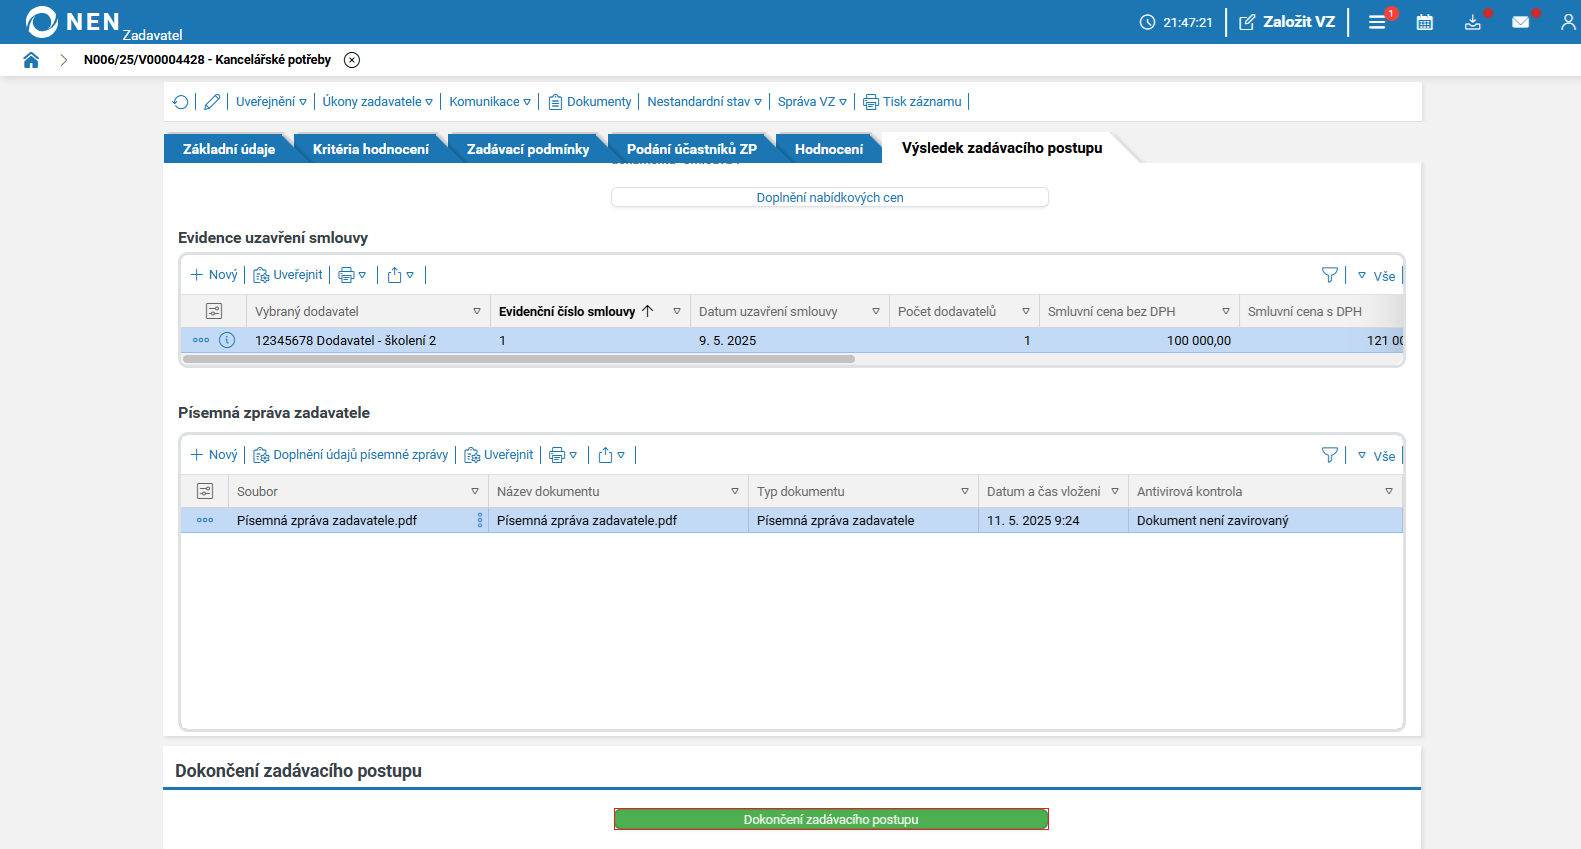Expand the Komunikace menu
1581x849 pixels.
click(x=490, y=102)
